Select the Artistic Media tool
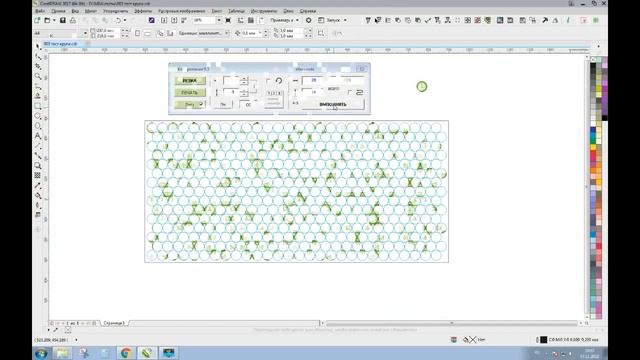The height and width of the screenshot is (360, 640). 38,96
